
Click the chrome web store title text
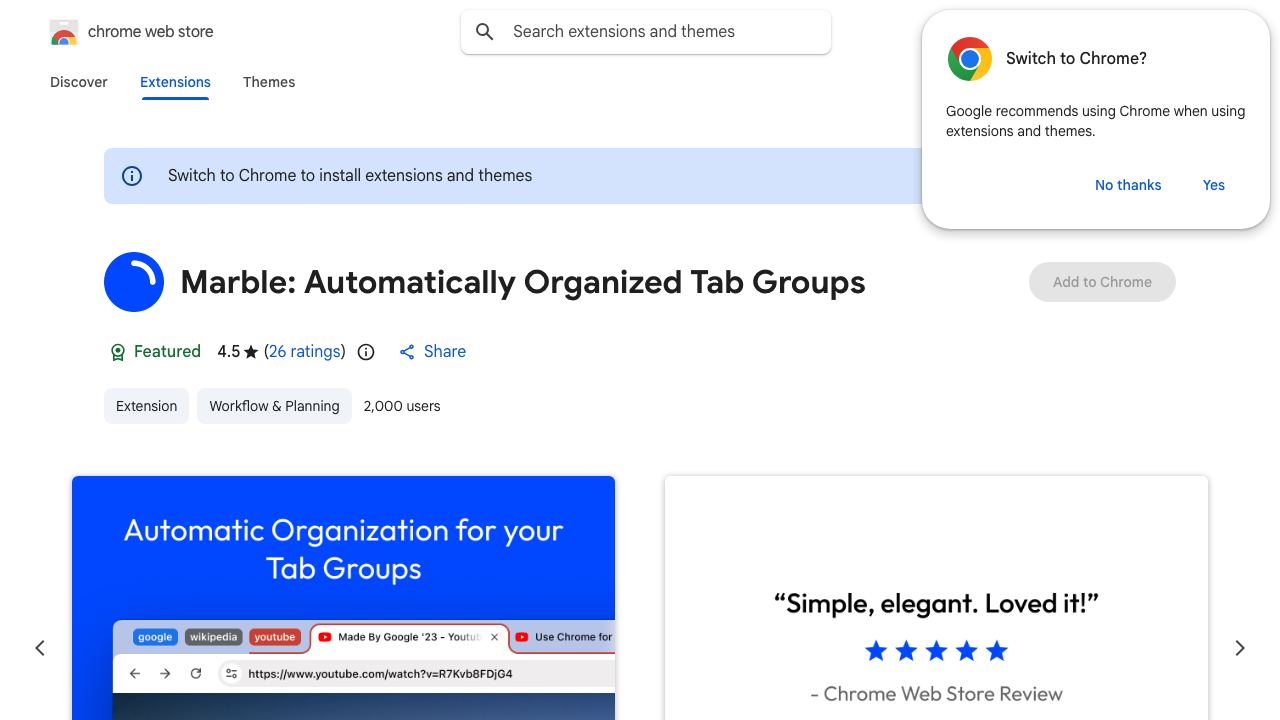[x=151, y=32]
